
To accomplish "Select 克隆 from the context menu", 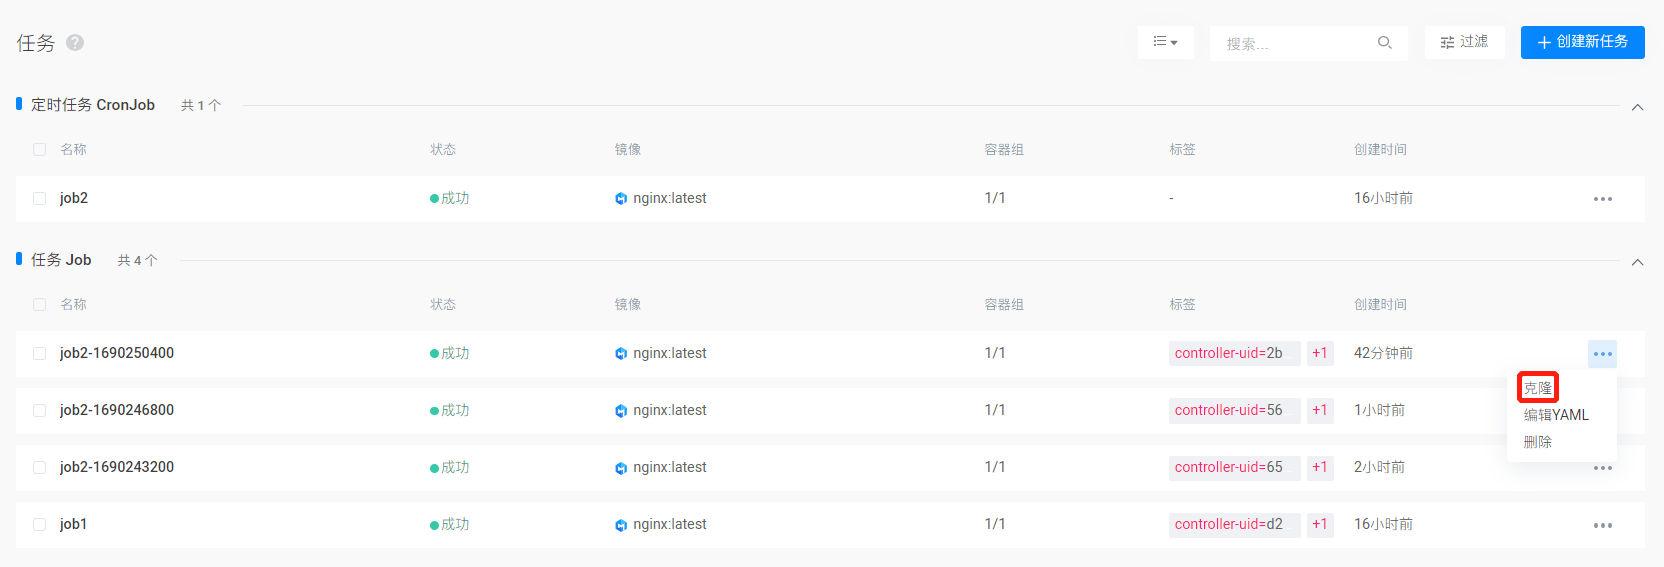I will click(1537, 388).
